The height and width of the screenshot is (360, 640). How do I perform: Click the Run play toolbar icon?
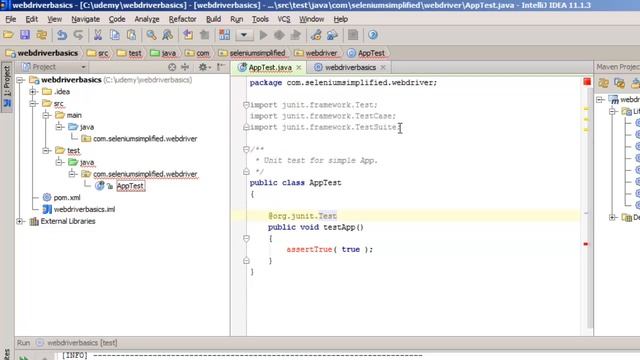coord(263,35)
